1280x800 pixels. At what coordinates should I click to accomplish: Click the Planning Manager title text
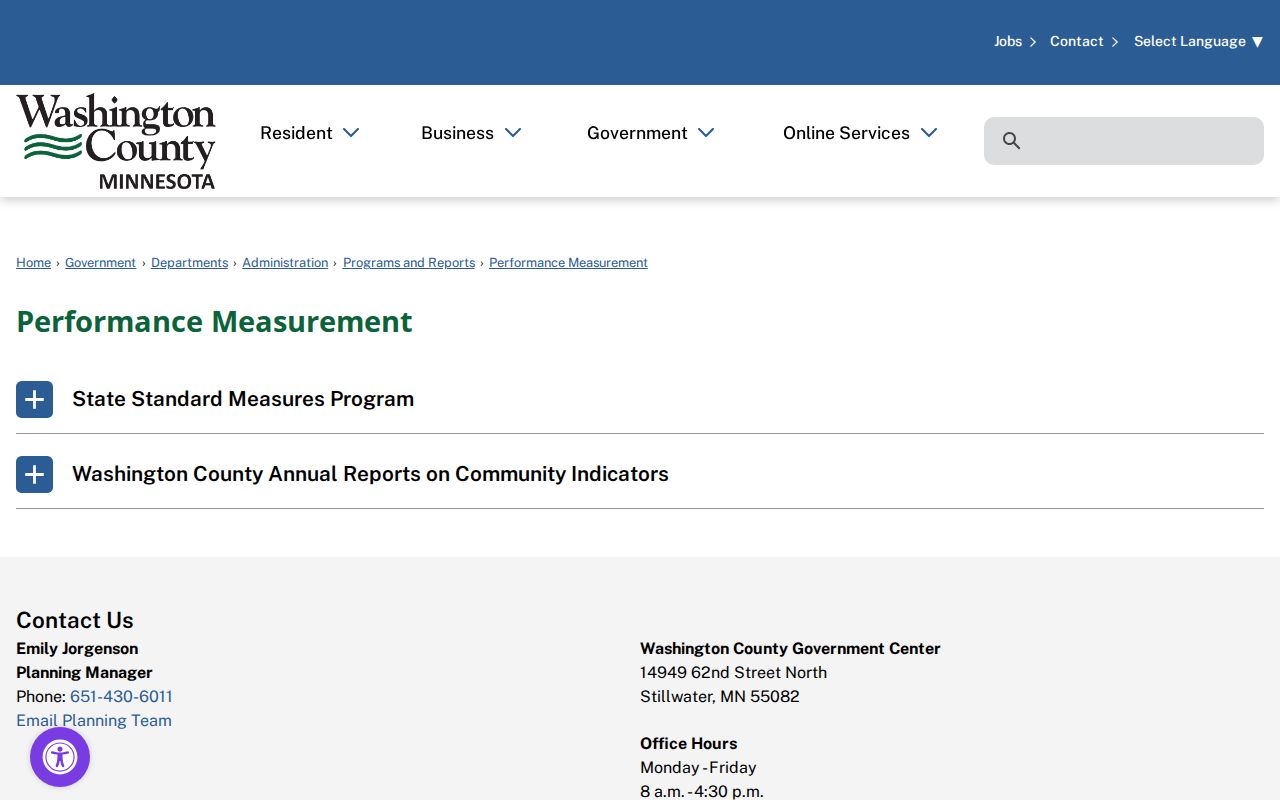click(84, 673)
